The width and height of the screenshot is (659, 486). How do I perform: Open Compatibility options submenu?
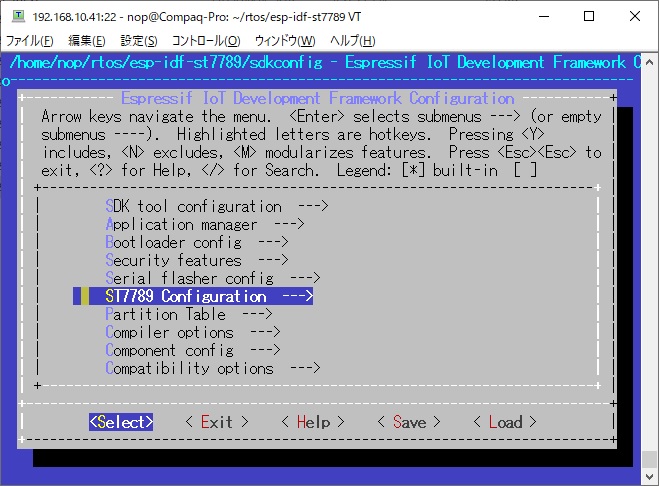[213, 368]
